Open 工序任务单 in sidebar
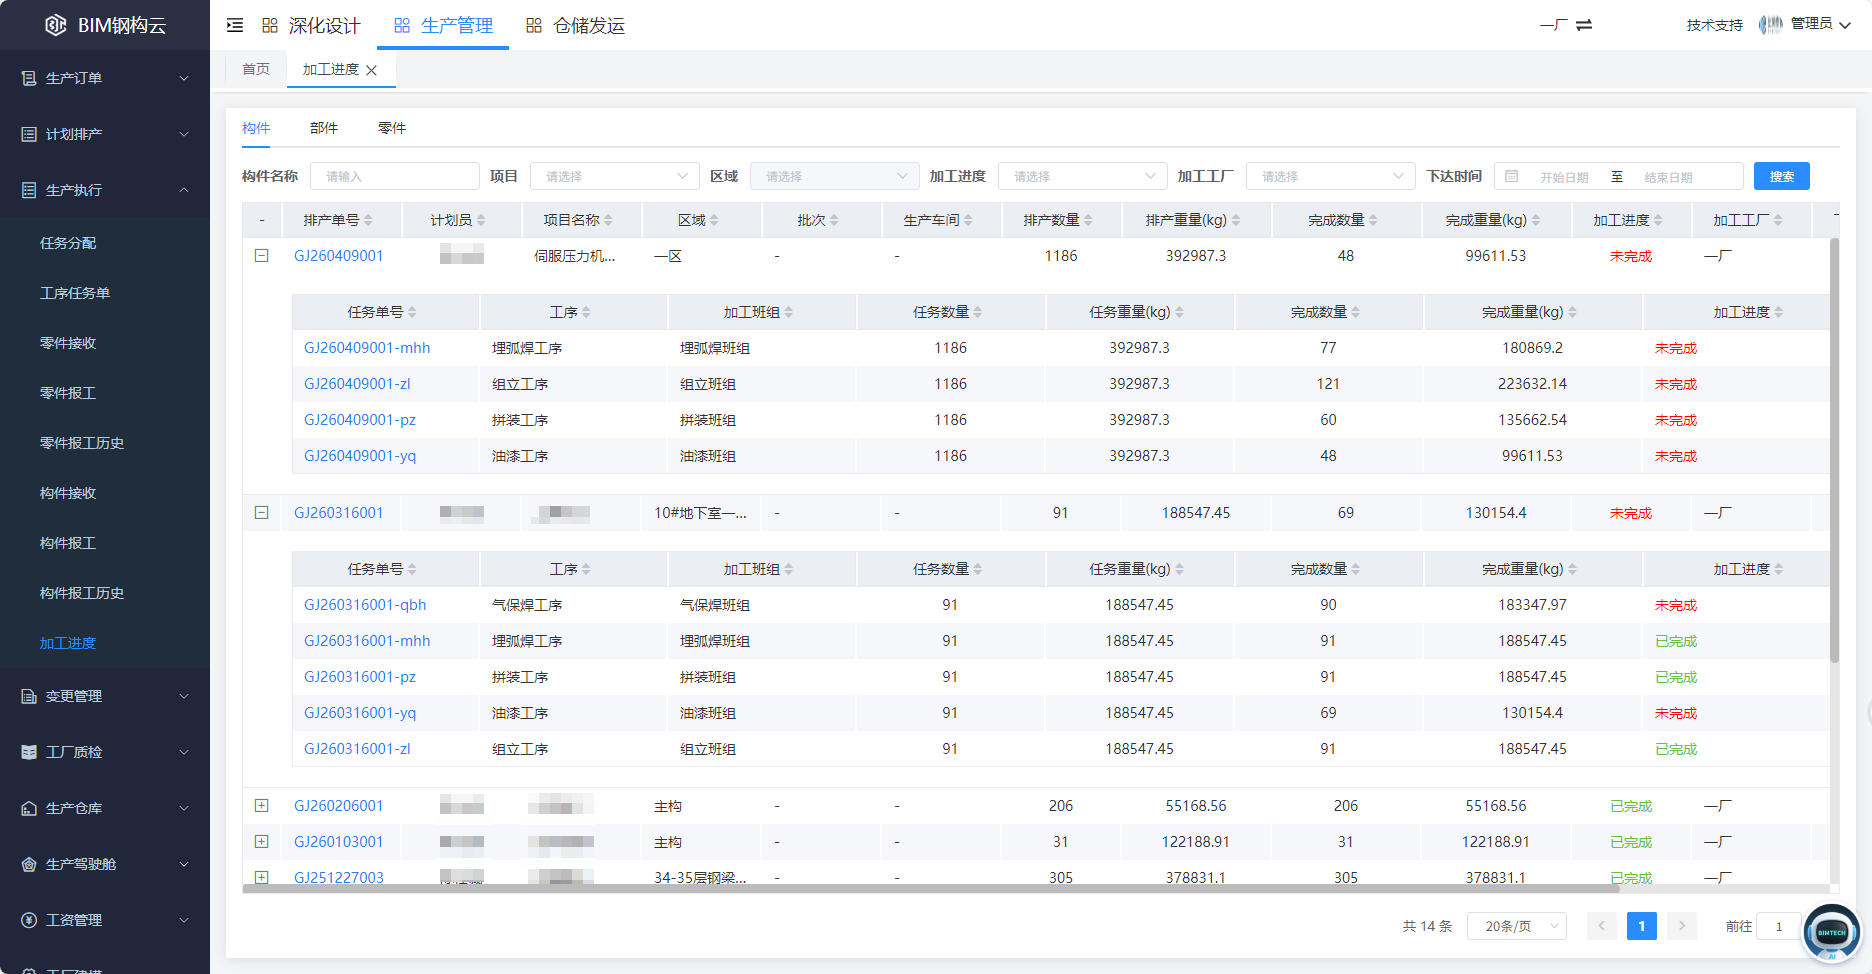Image resolution: width=1872 pixels, height=974 pixels. coord(75,293)
